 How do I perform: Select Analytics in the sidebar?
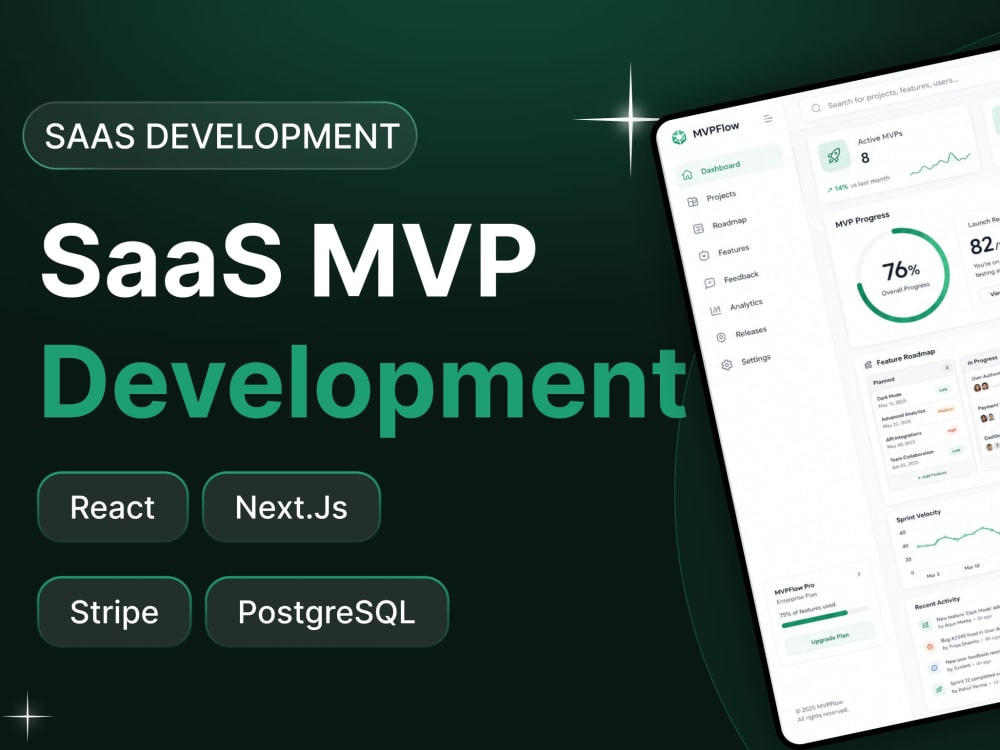tap(746, 305)
